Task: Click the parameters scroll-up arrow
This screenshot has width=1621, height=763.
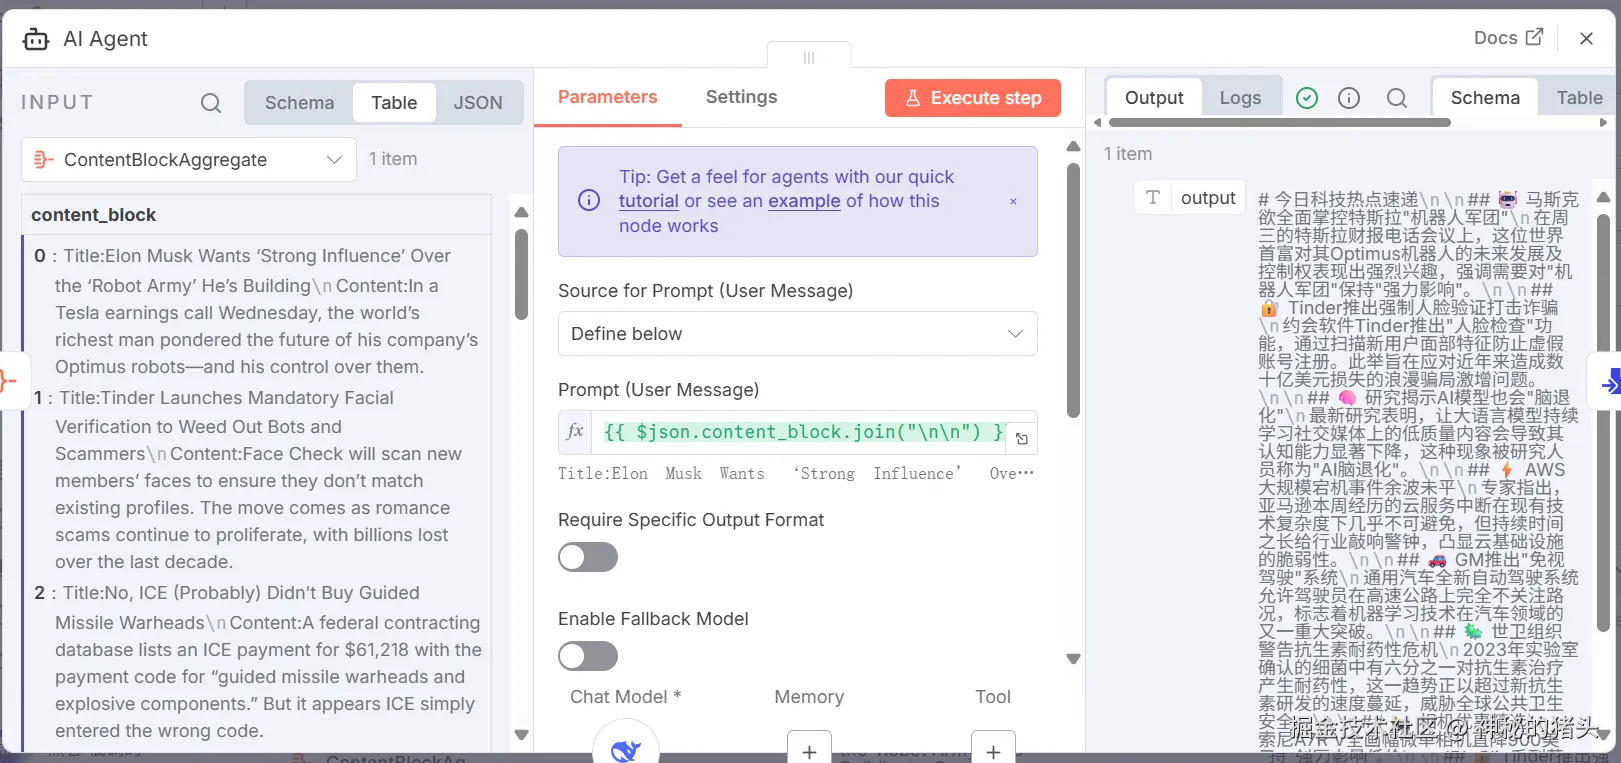Action: [x=1074, y=147]
